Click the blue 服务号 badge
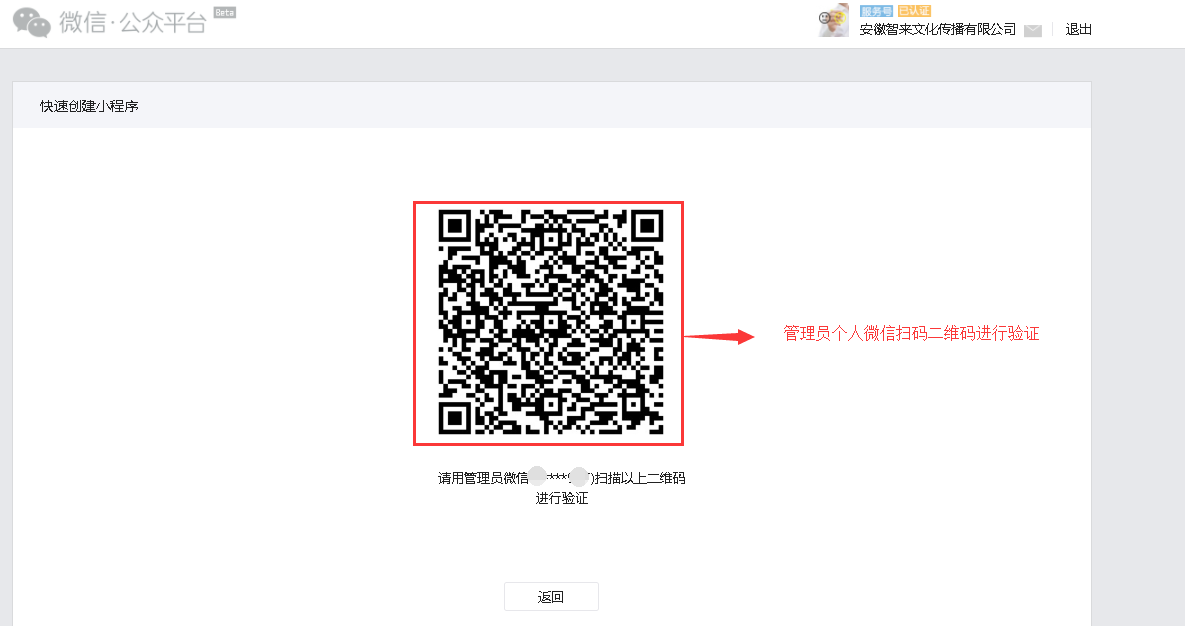1185x626 pixels. pos(876,11)
